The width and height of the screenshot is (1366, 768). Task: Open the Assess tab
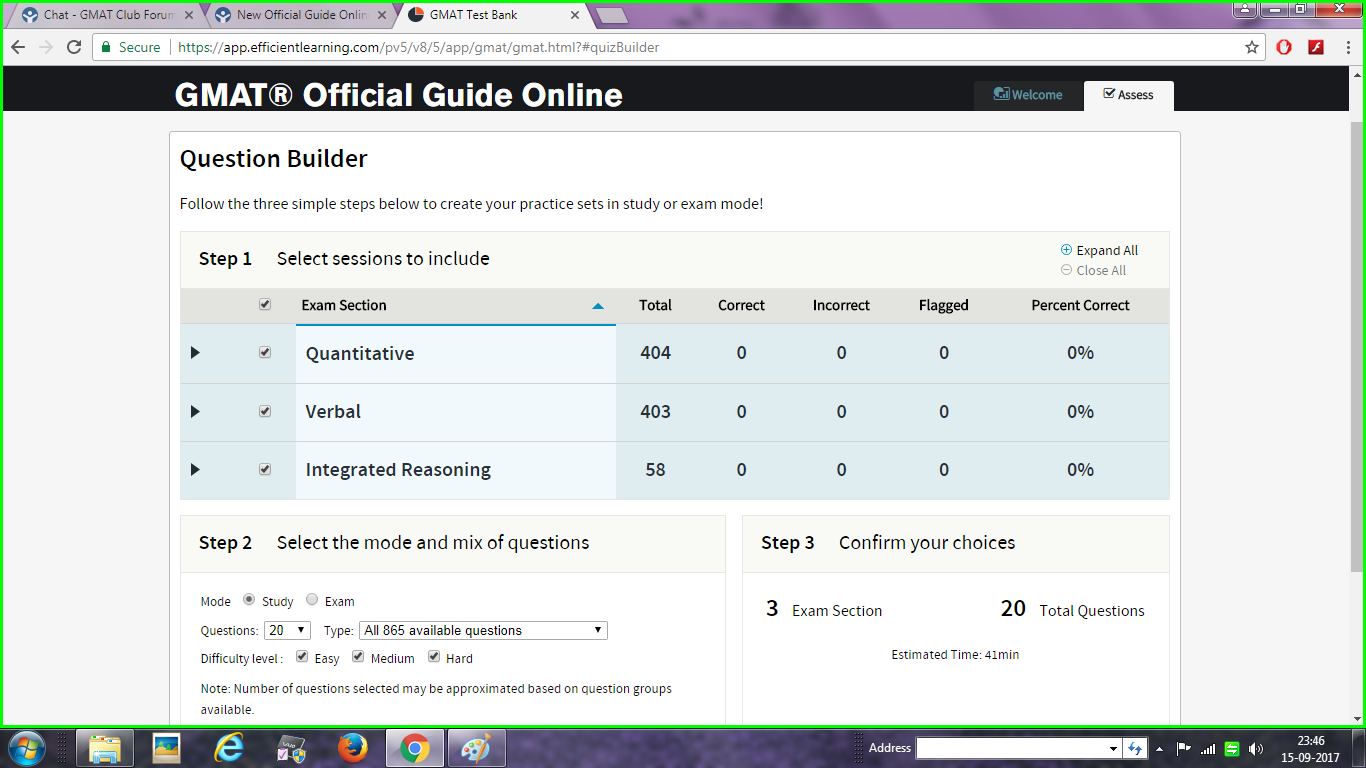[1128, 95]
